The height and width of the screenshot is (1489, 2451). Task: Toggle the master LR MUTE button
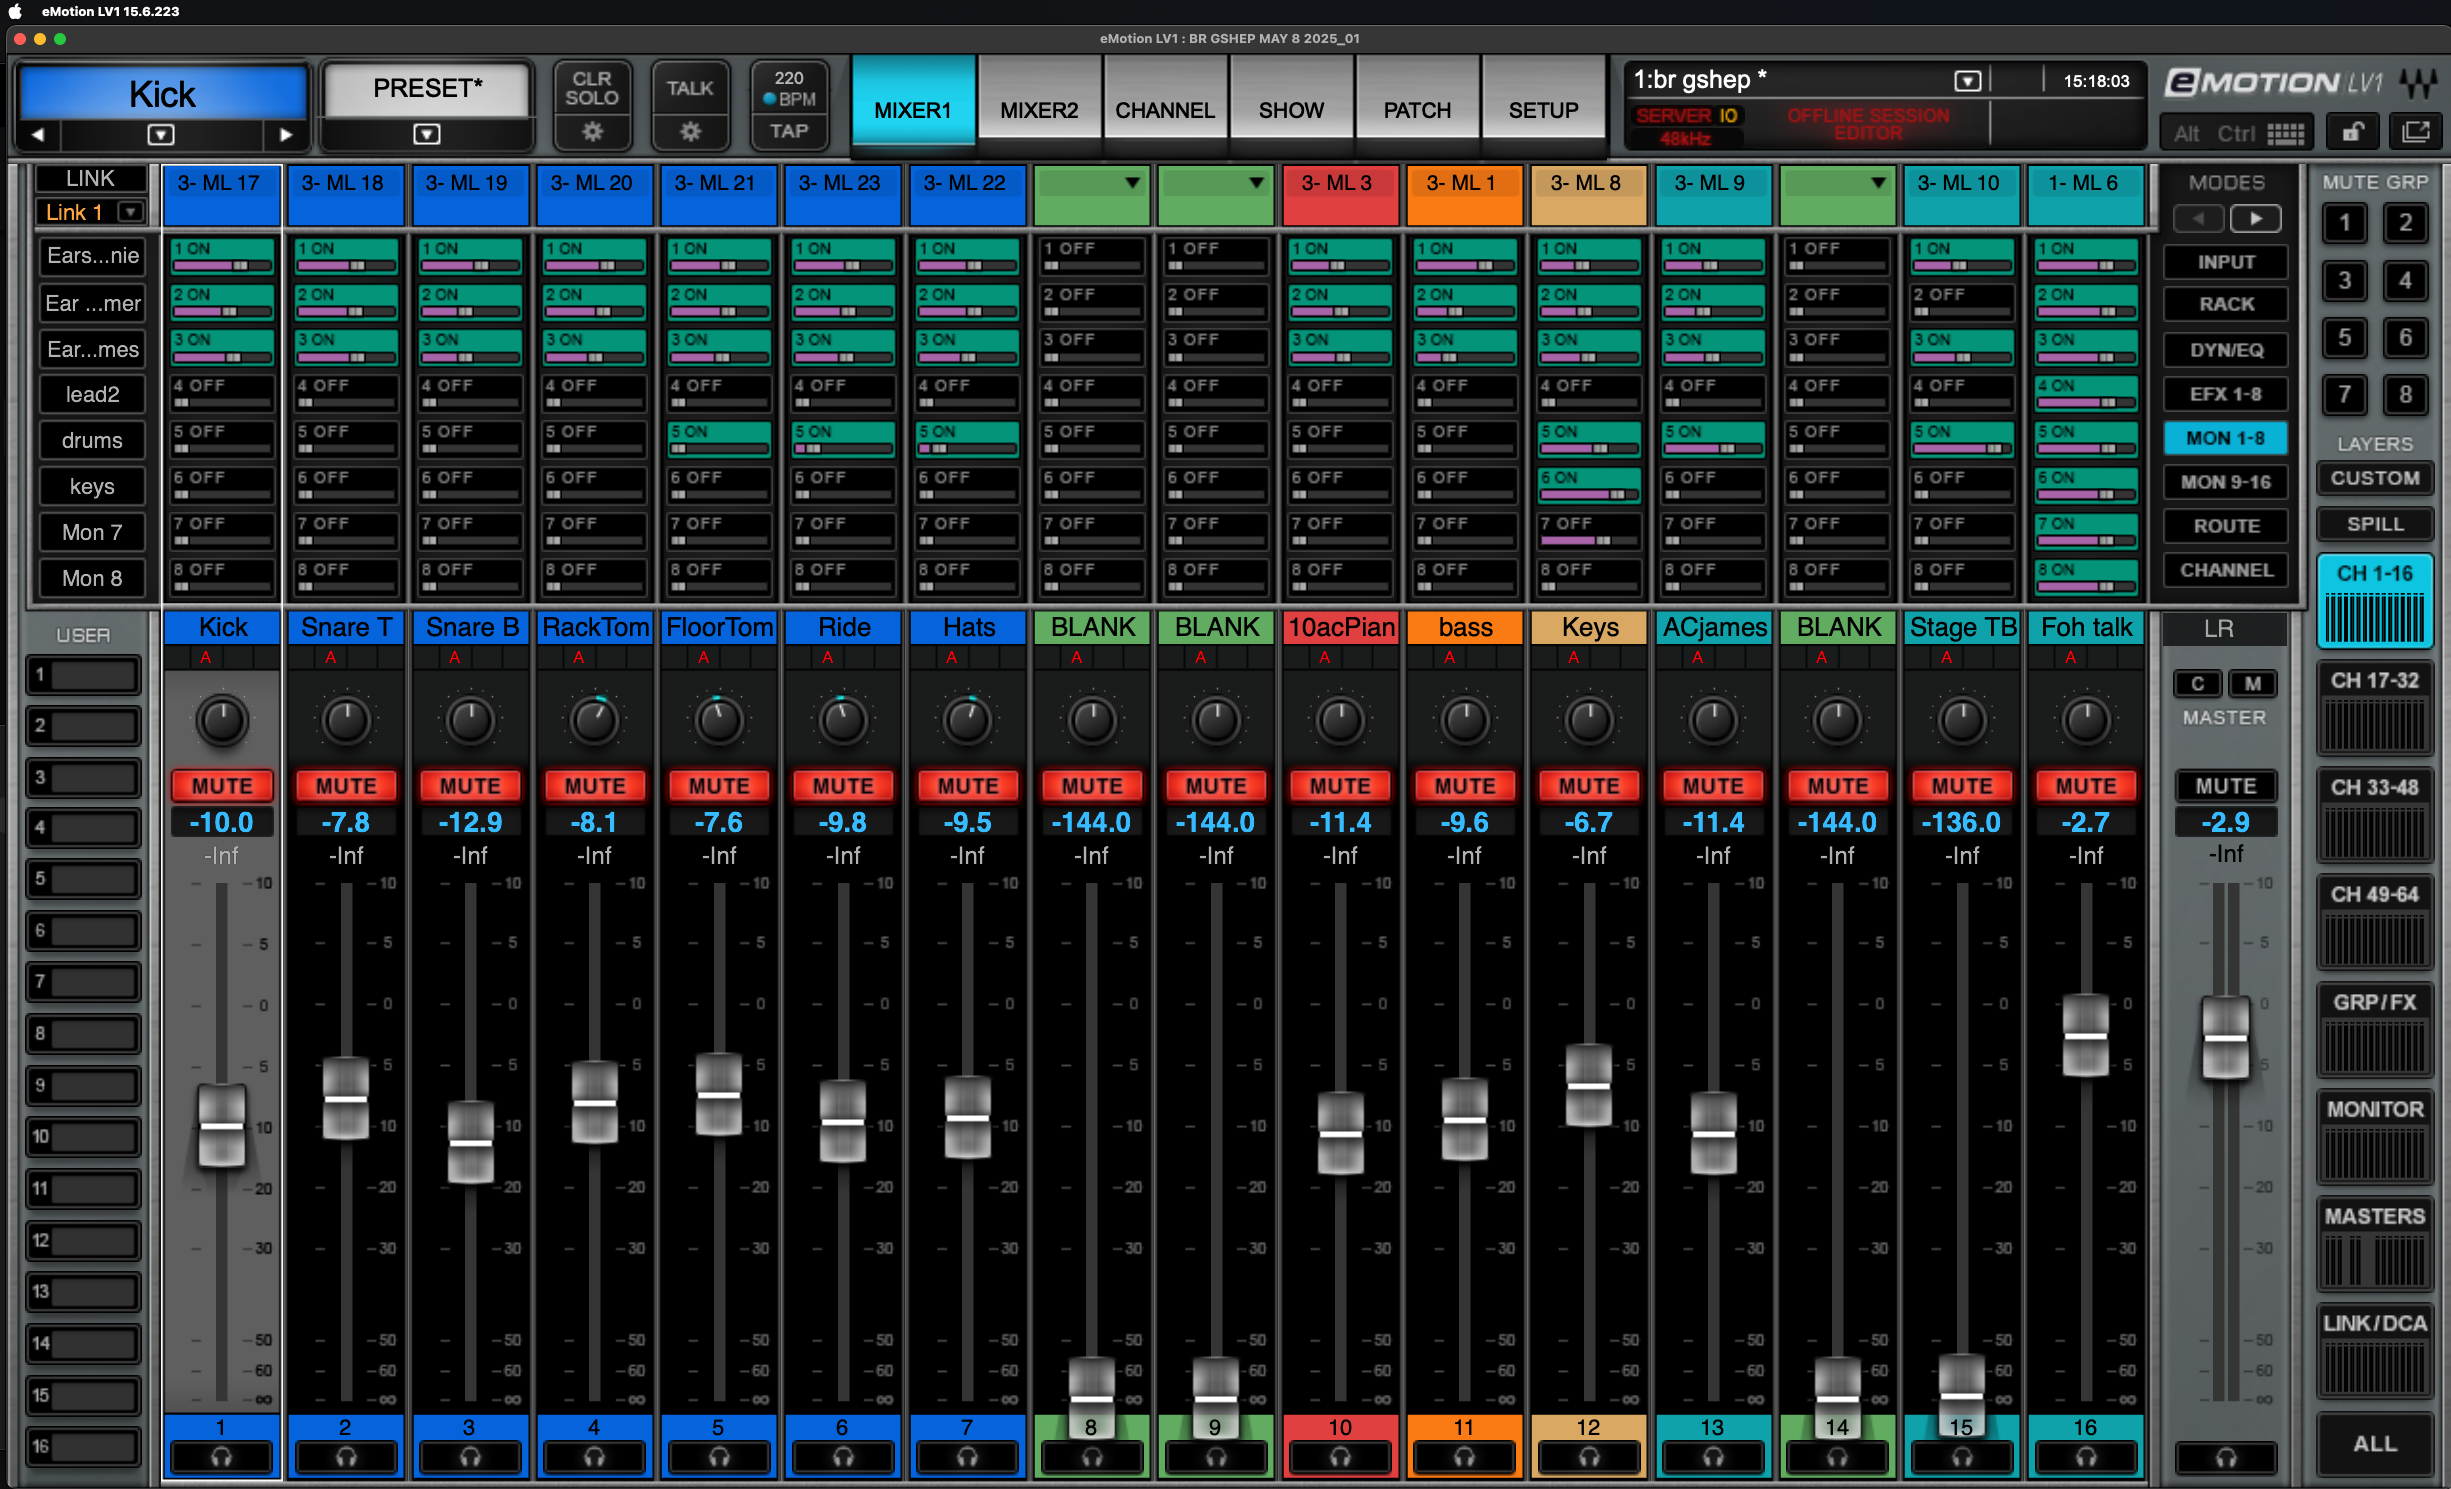coord(2226,786)
